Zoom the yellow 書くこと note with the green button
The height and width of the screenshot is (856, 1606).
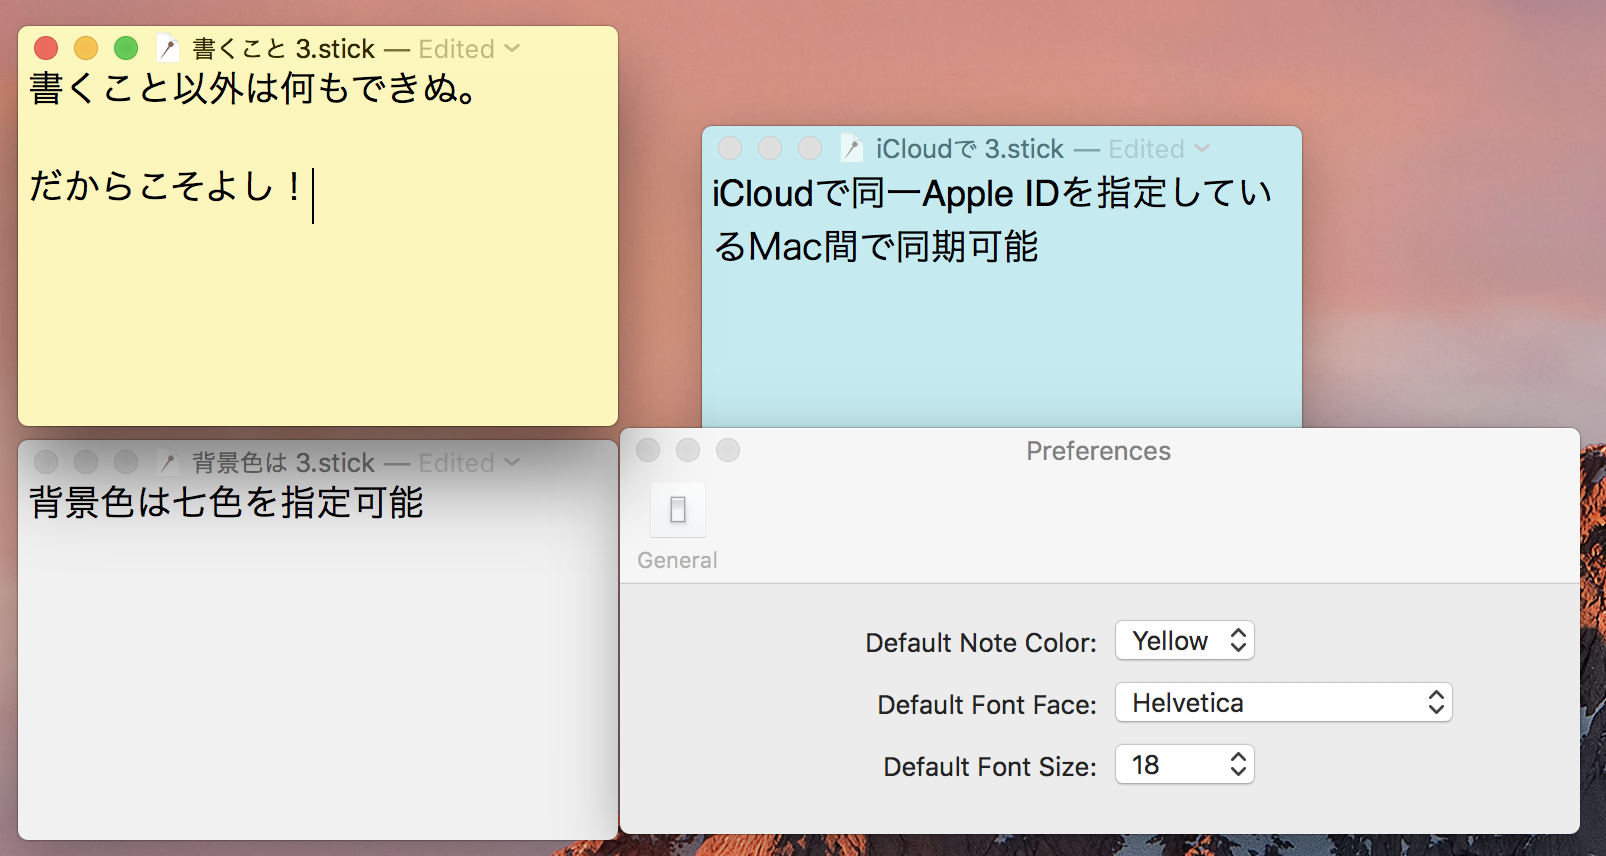point(126,48)
